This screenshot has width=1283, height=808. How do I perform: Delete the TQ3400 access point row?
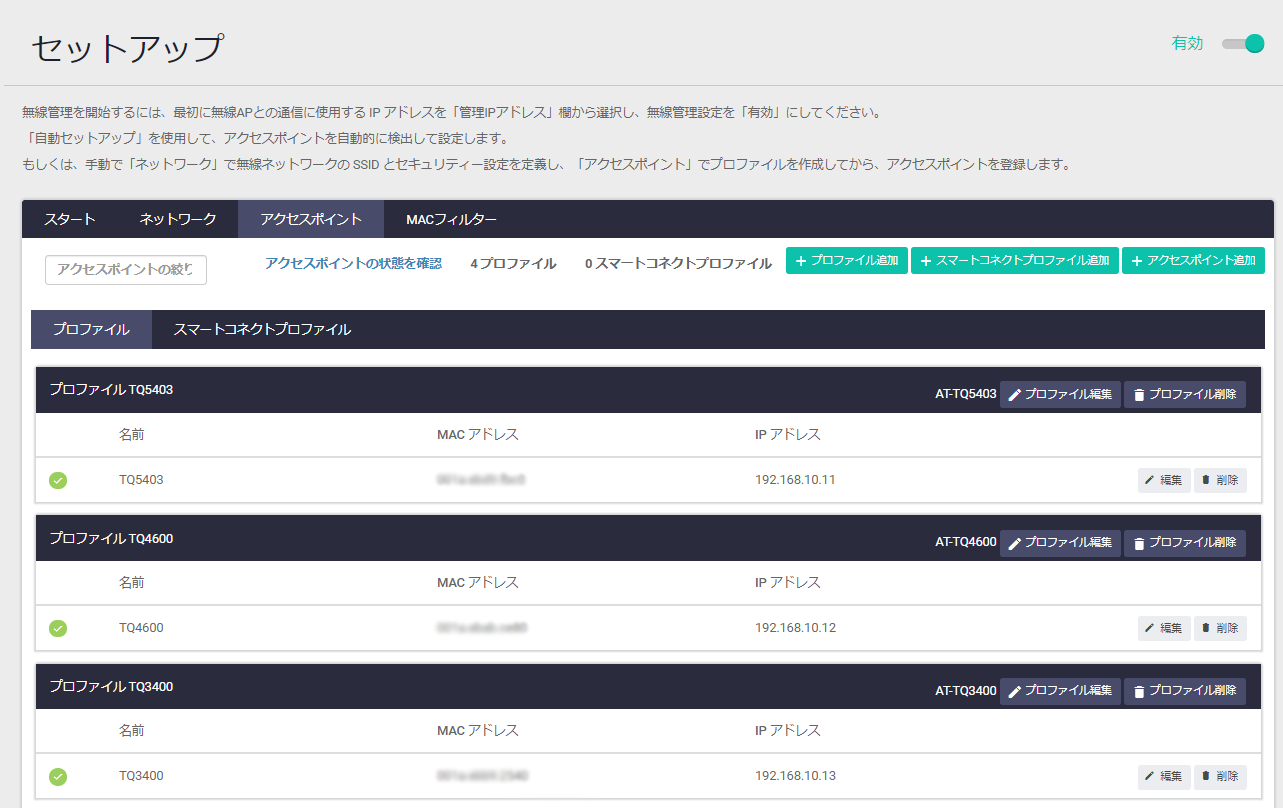point(1220,776)
